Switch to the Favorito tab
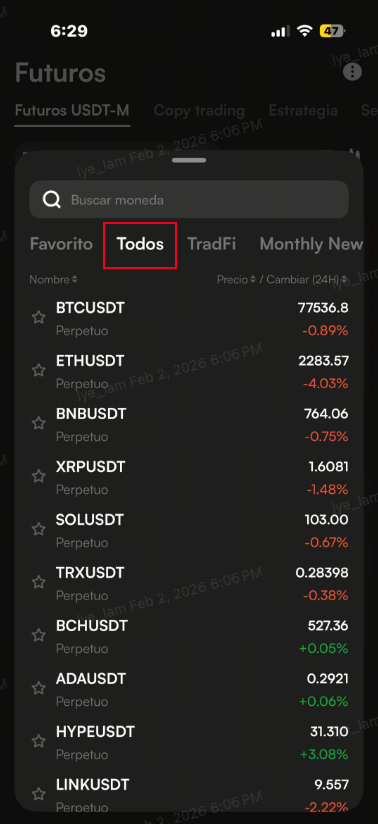 (61, 244)
